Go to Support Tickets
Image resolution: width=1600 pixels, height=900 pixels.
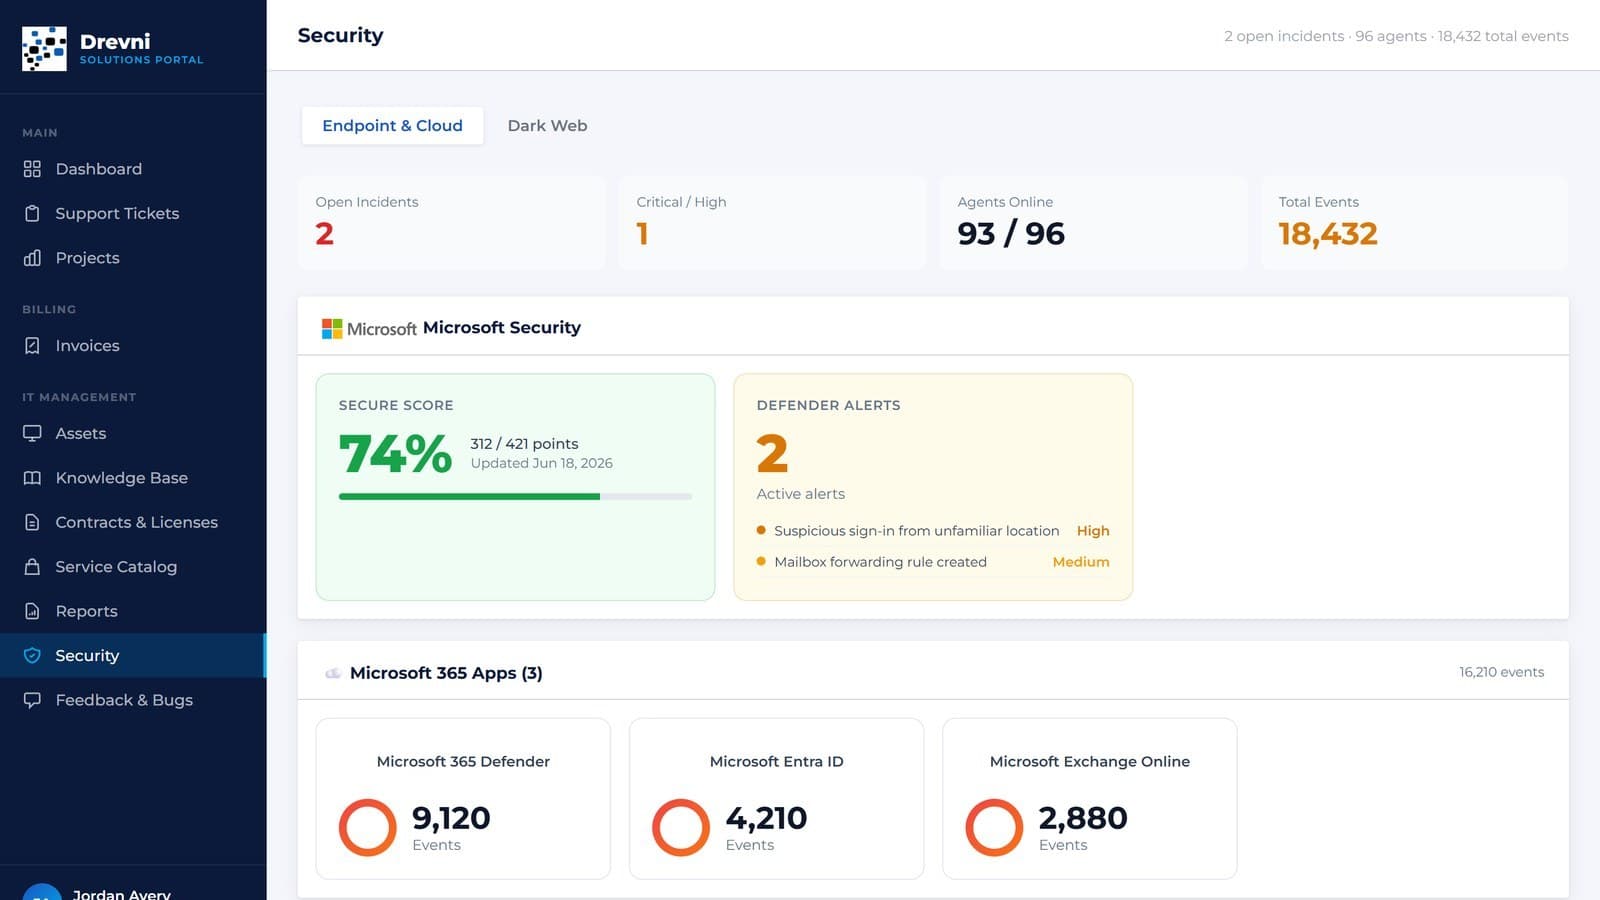coord(133,213)
